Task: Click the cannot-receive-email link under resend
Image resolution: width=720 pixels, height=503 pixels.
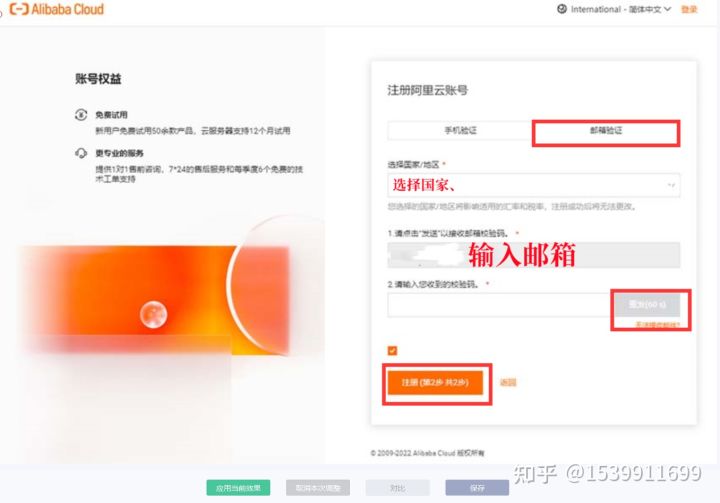Action: (x=657, y=325)
